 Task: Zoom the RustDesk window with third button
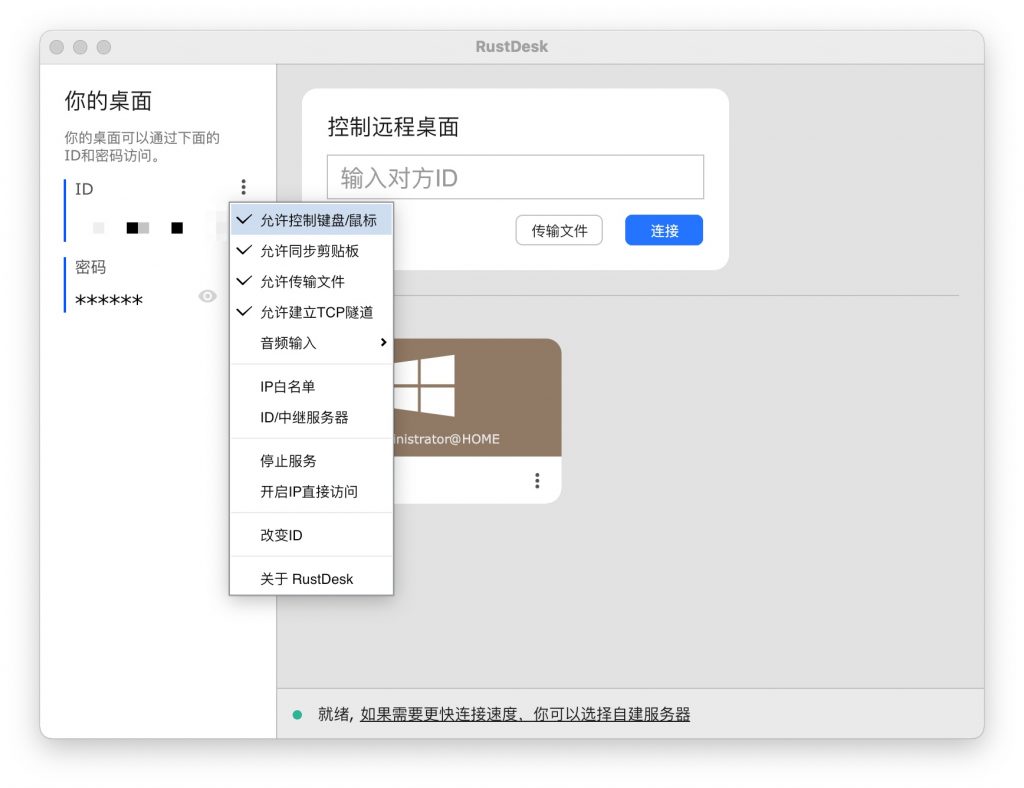coord(104,47)
